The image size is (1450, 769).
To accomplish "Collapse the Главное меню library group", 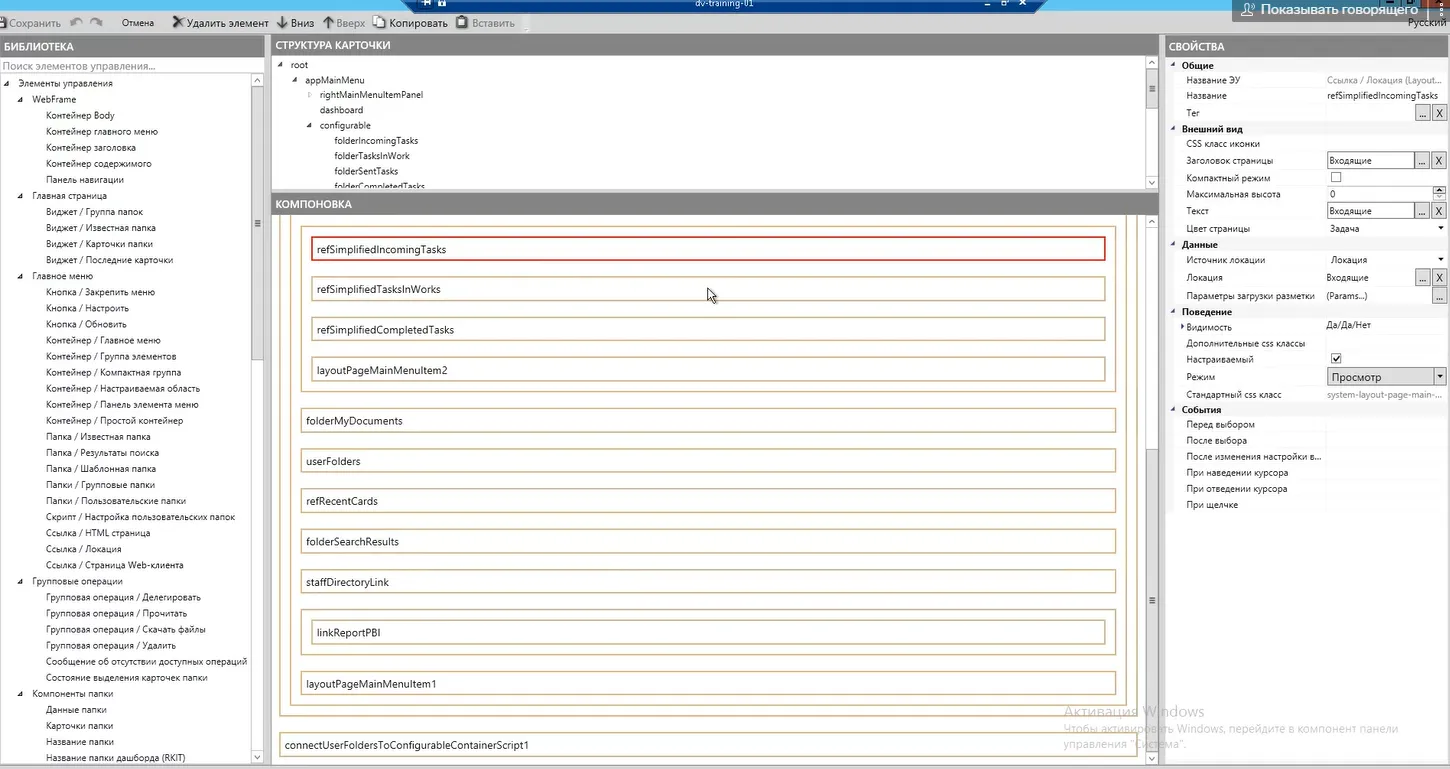I will click(21, 276).
